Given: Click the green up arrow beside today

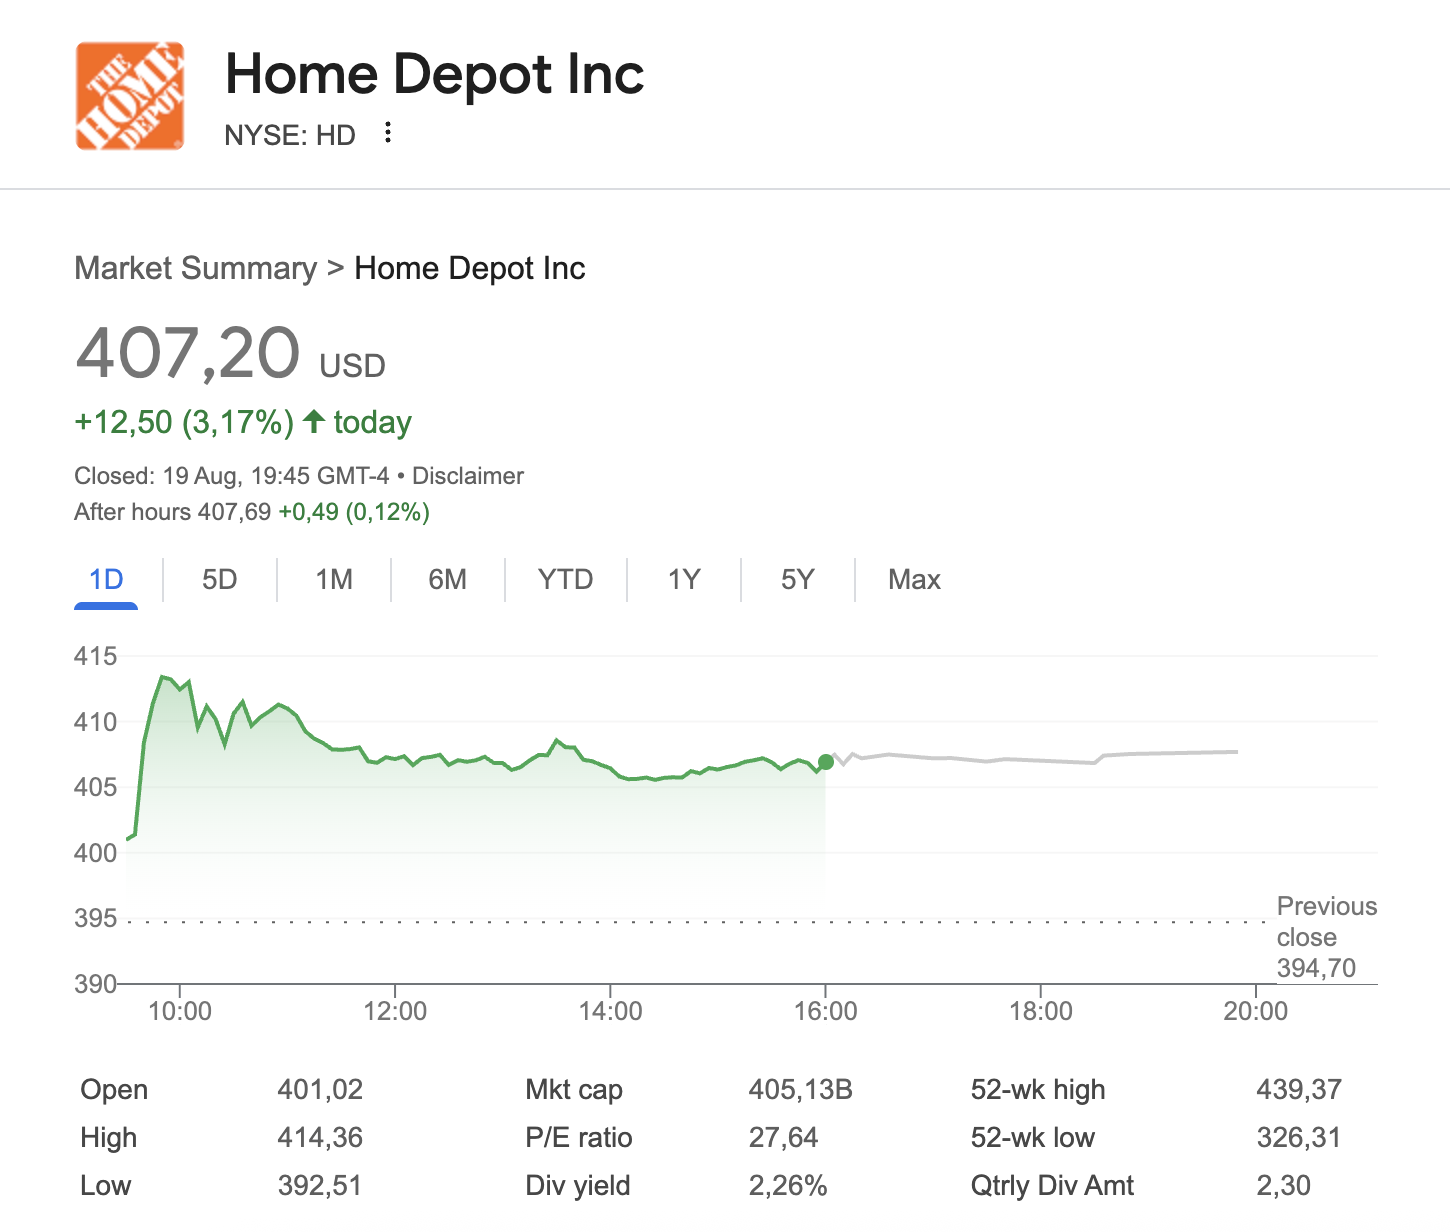Looking at the screenshot, I should pyautogui.click(x=314, y=421).
